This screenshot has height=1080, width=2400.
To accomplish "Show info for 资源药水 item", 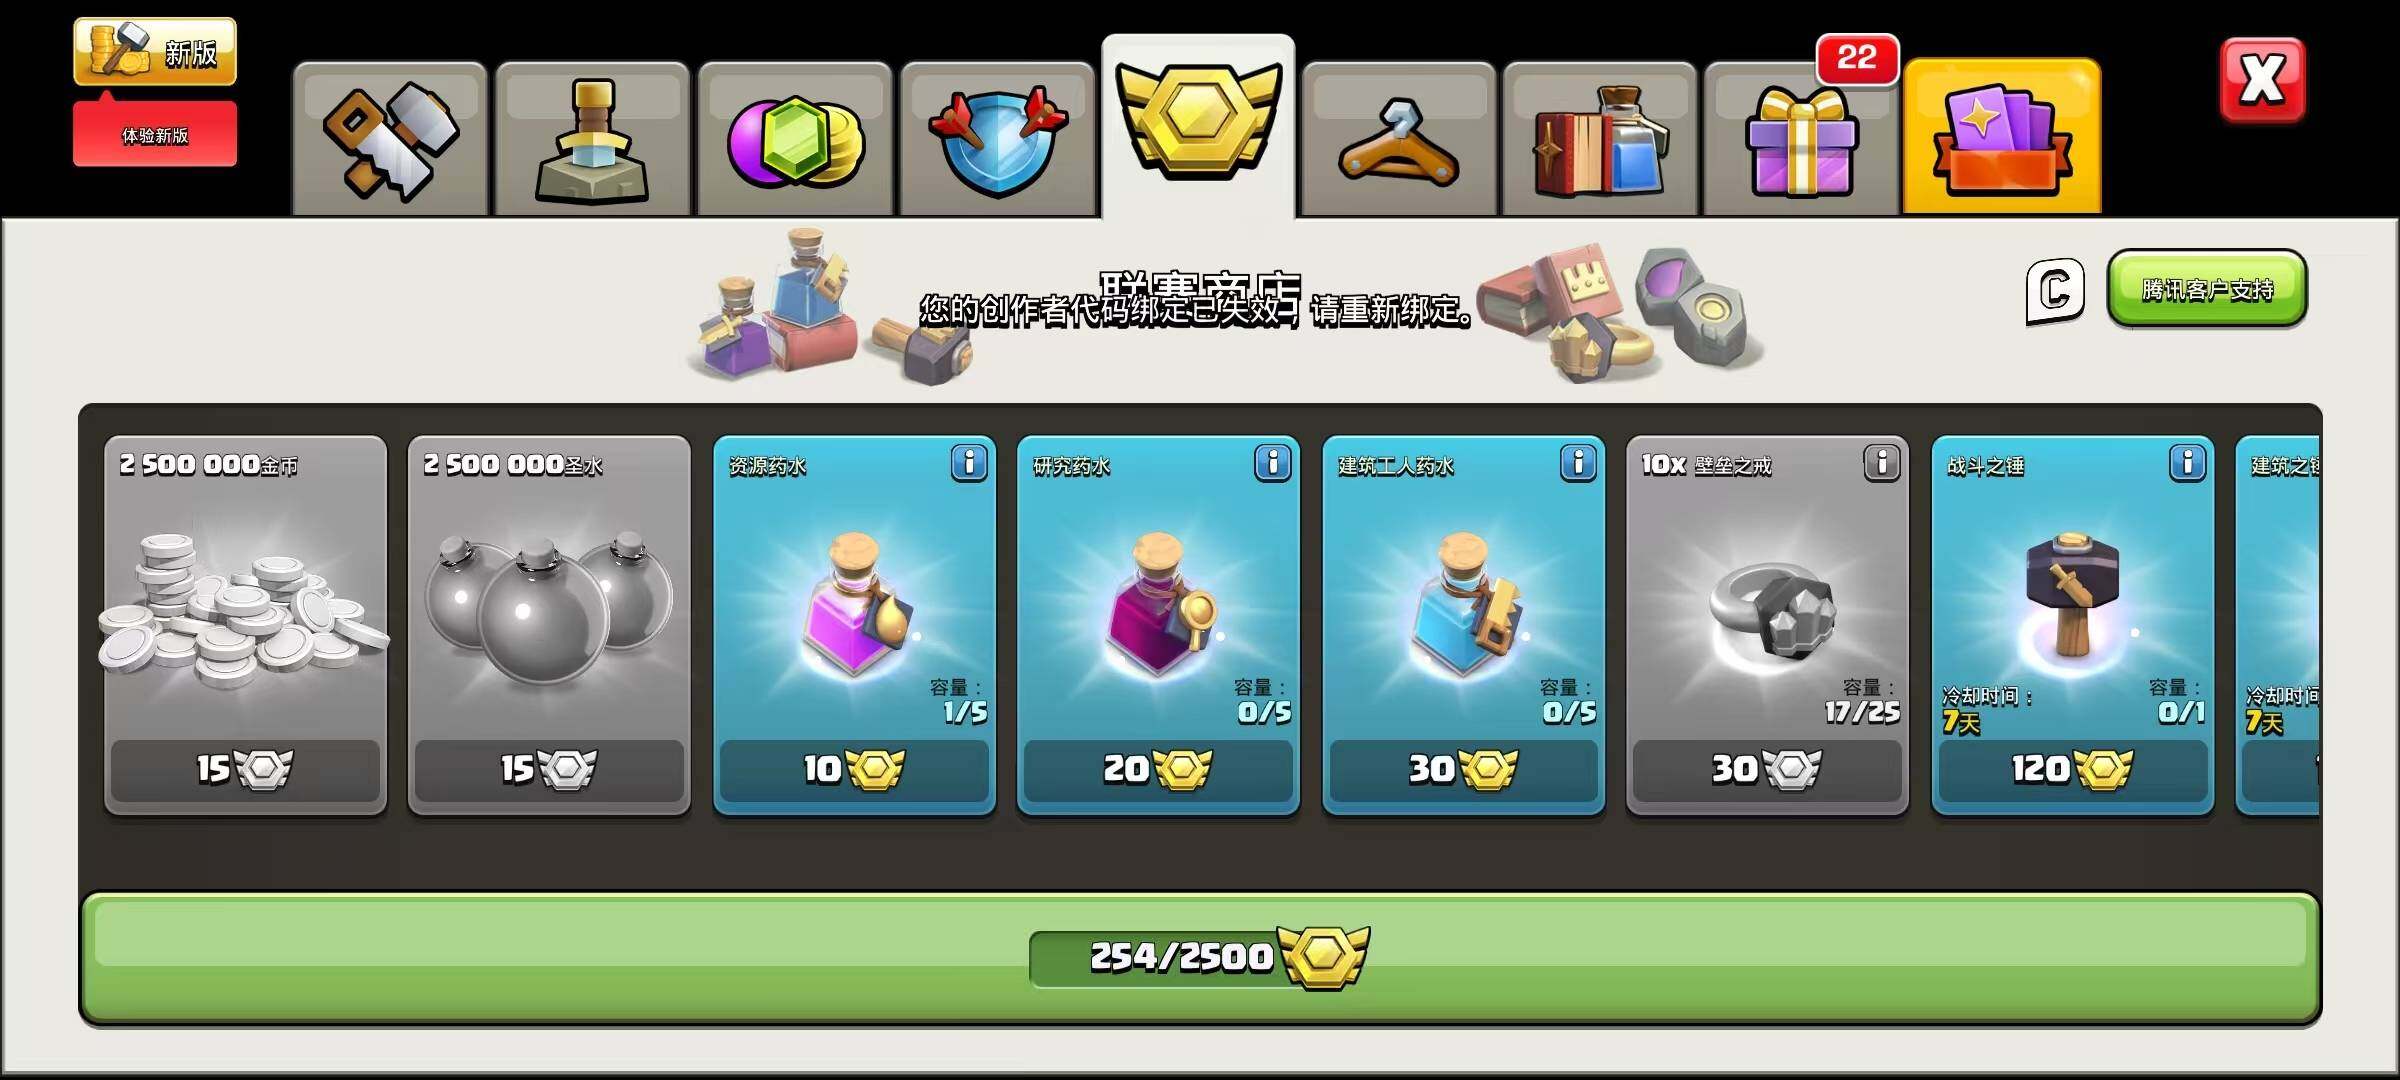I will pyautogui.click(x=968, y=463).
